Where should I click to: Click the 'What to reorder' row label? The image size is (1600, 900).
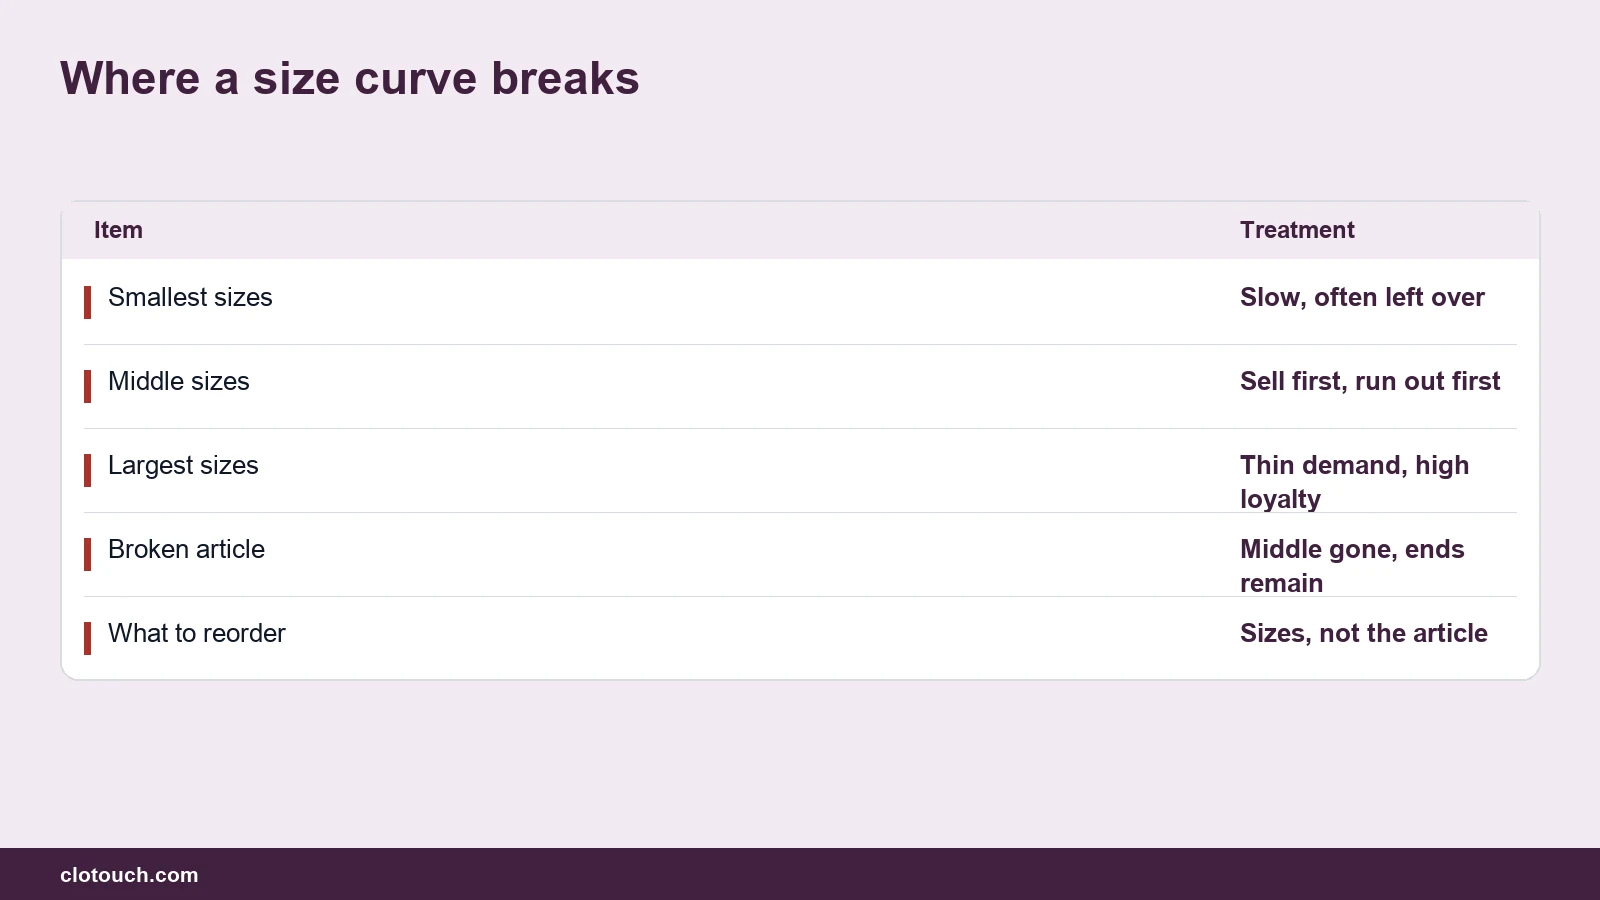[x=197, y=633]
